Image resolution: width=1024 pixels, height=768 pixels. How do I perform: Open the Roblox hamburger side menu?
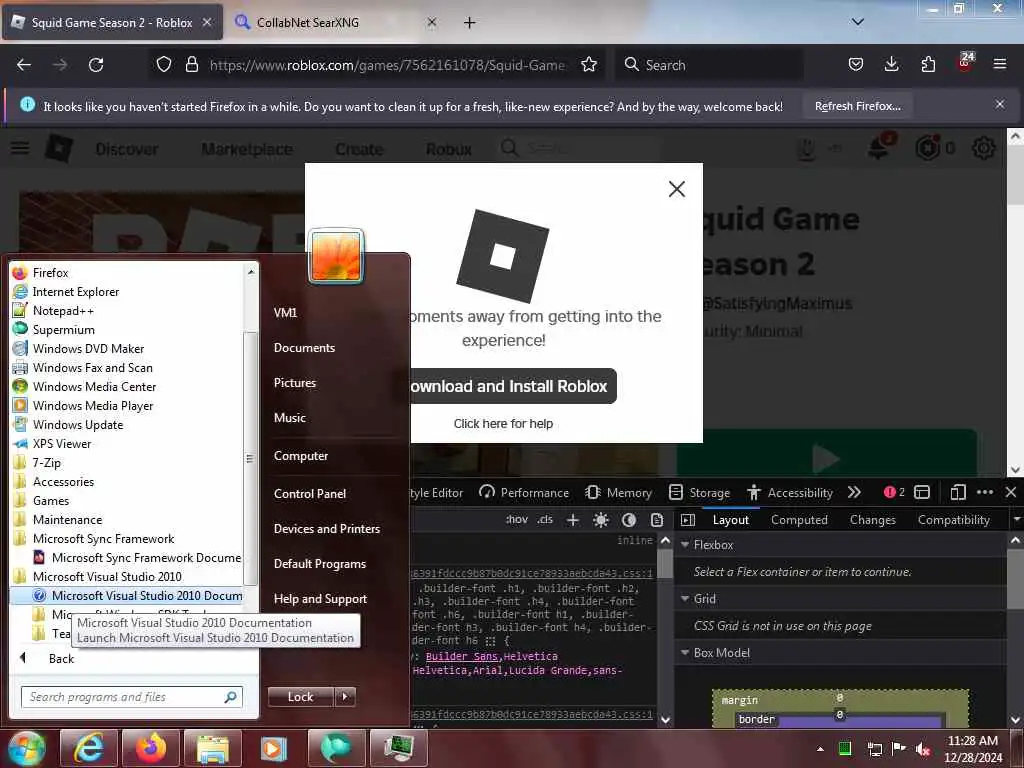tap(20, 148)
